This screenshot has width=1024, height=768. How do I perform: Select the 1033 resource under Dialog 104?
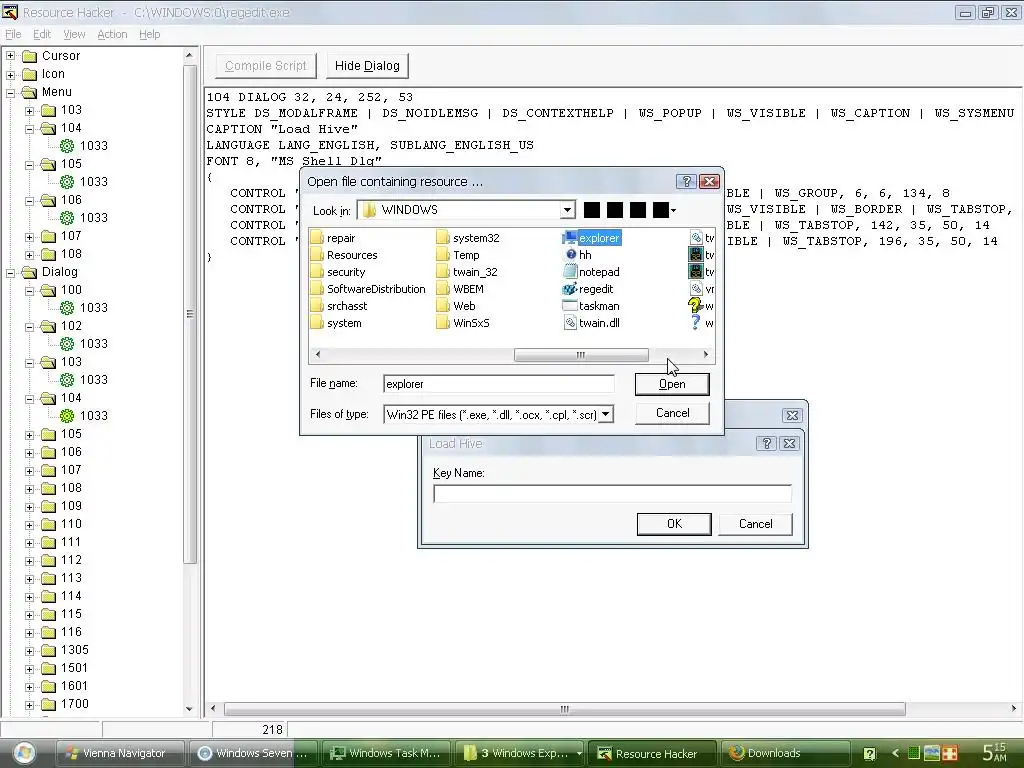[84, 415]
